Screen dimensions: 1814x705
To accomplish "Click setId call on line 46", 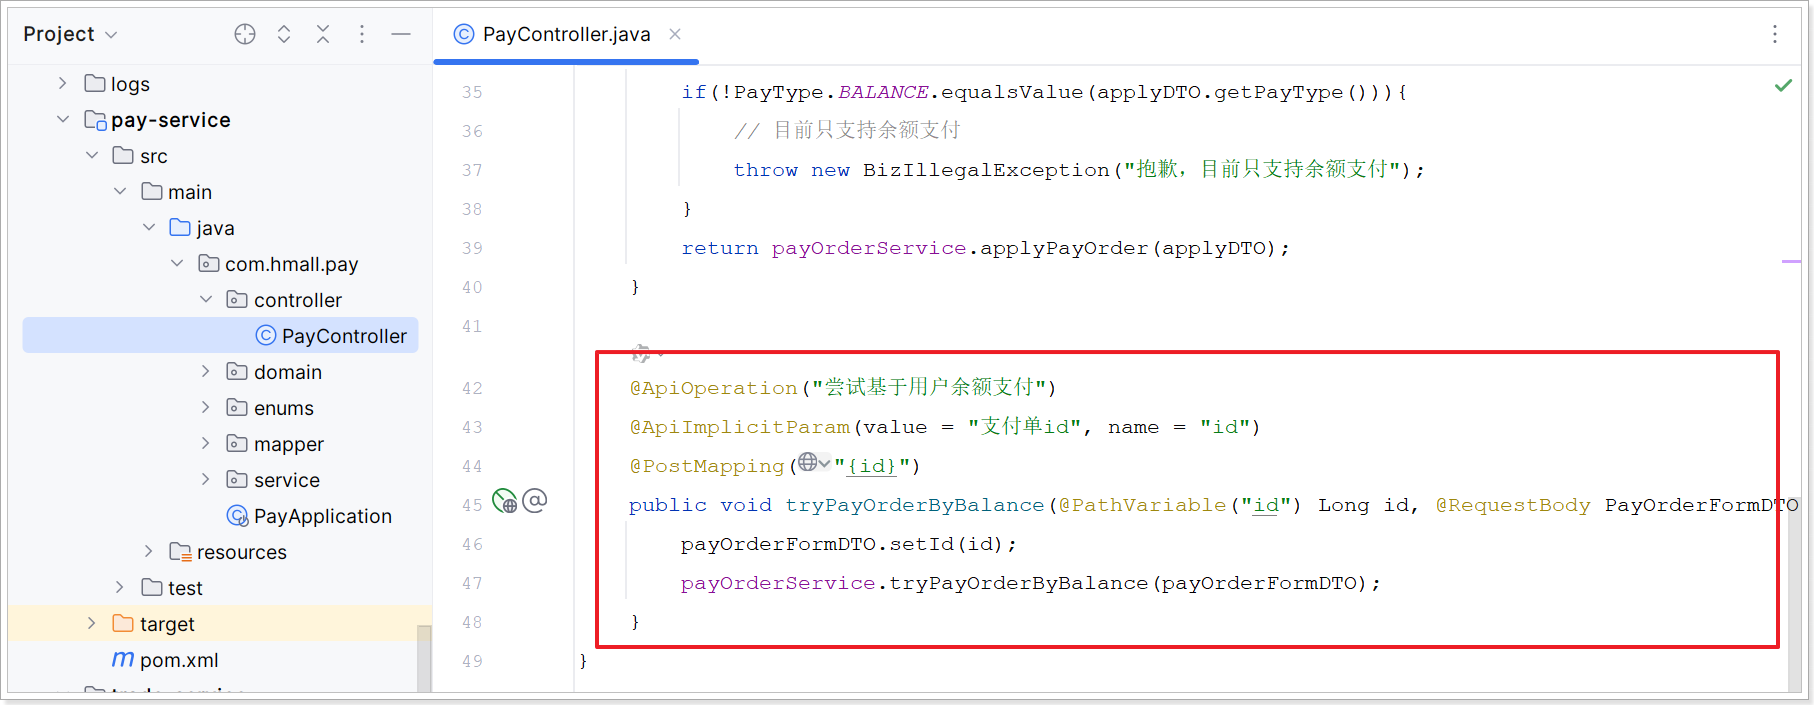I will point(921,545).
